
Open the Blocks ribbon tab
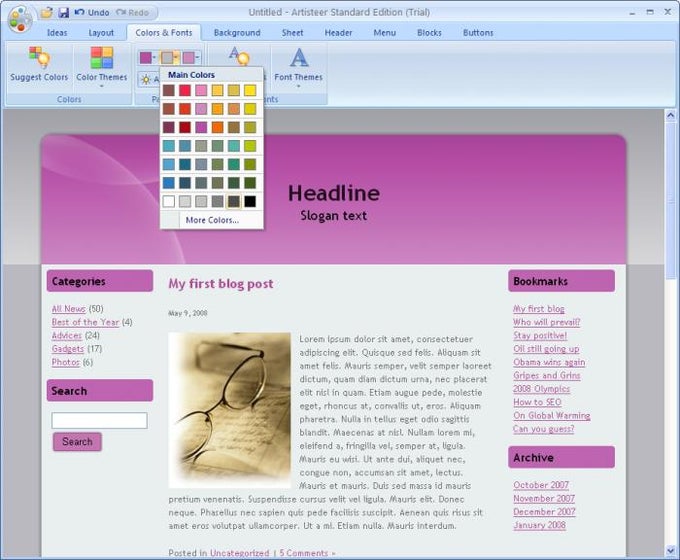[x=429, y=33]
